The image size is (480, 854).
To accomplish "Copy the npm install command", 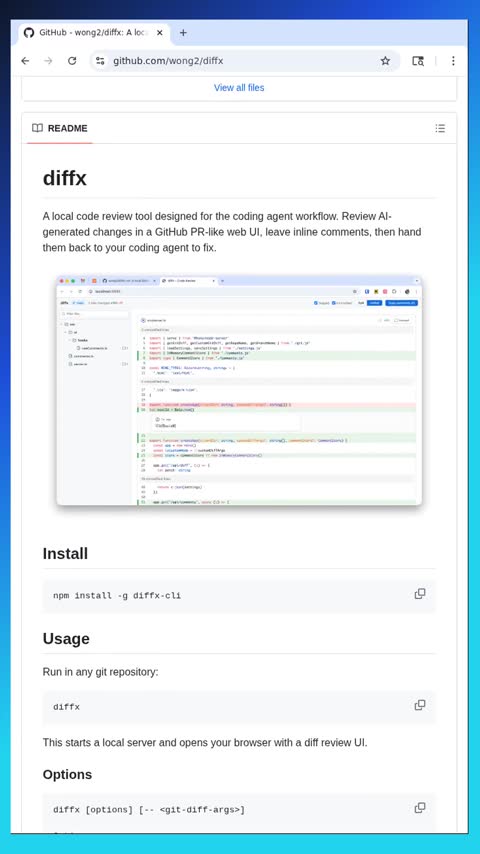I will pyautogui.click(x=420, y=594).
